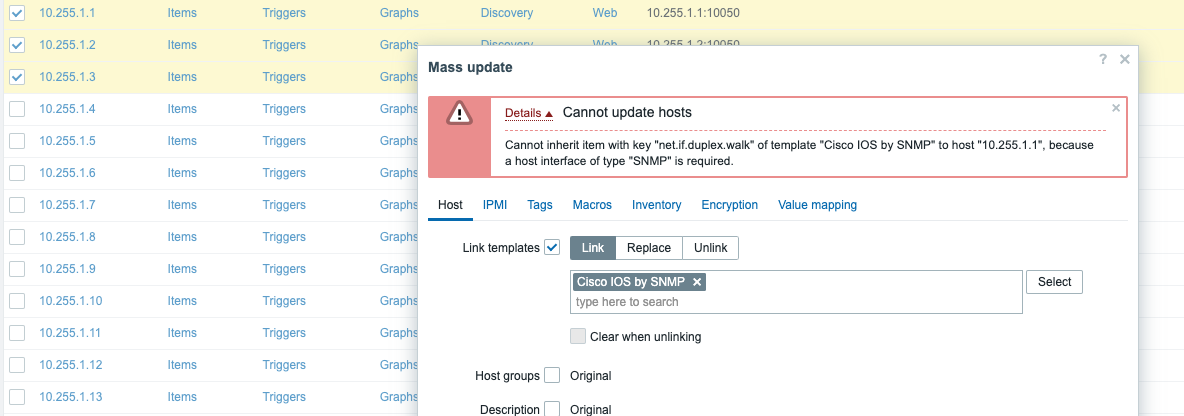Uncheck host 10.255.1.2 checkbox
This screenshot has width=1184, height=416.
[x=17, y=45]
